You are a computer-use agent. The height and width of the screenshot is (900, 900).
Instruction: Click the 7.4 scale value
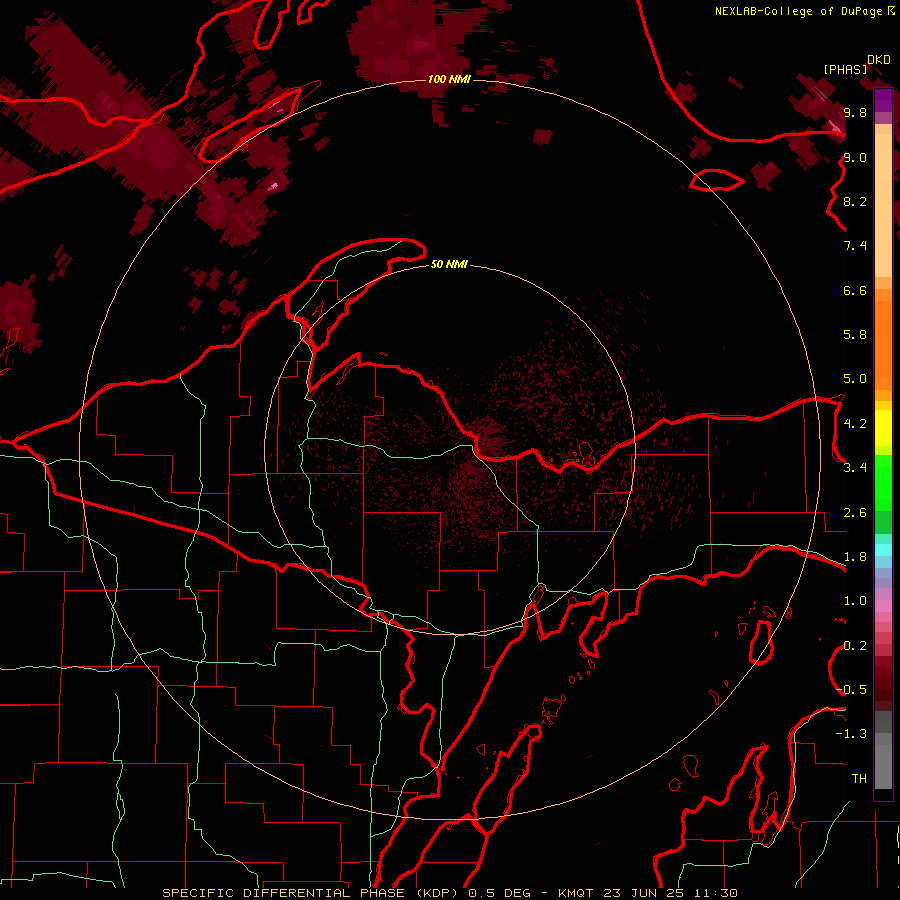pos(855,246)
